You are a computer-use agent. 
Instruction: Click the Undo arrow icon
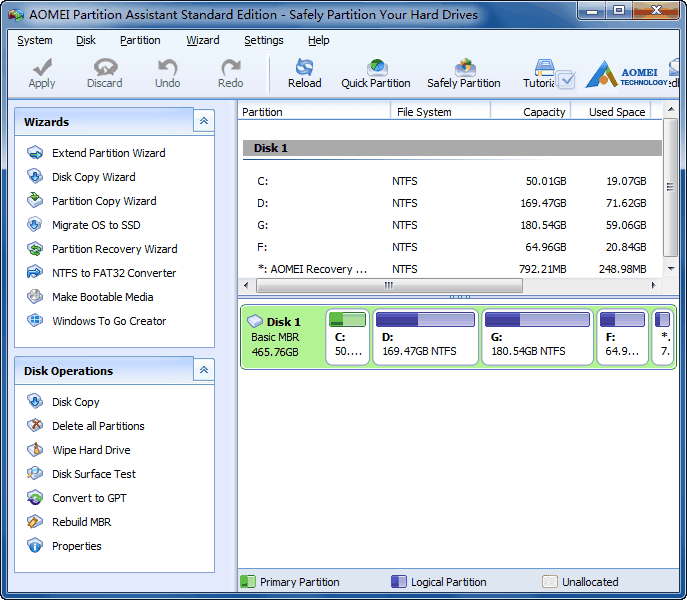pos(167,69)
